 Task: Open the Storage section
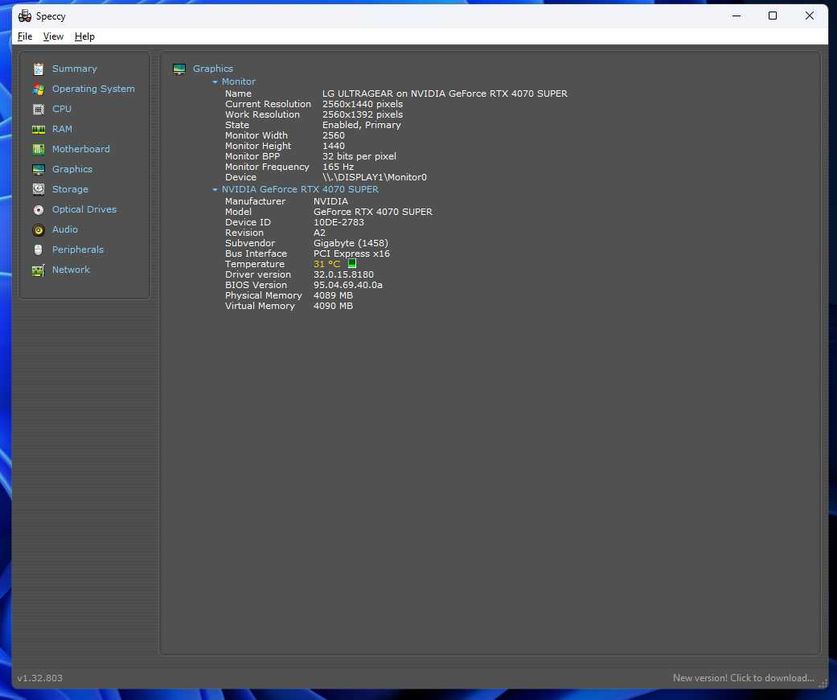pos(70,190)
